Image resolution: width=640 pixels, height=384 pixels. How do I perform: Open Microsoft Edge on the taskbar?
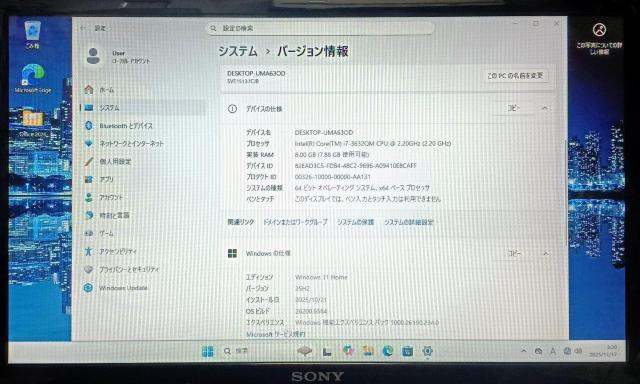click(x=388, y=351)
